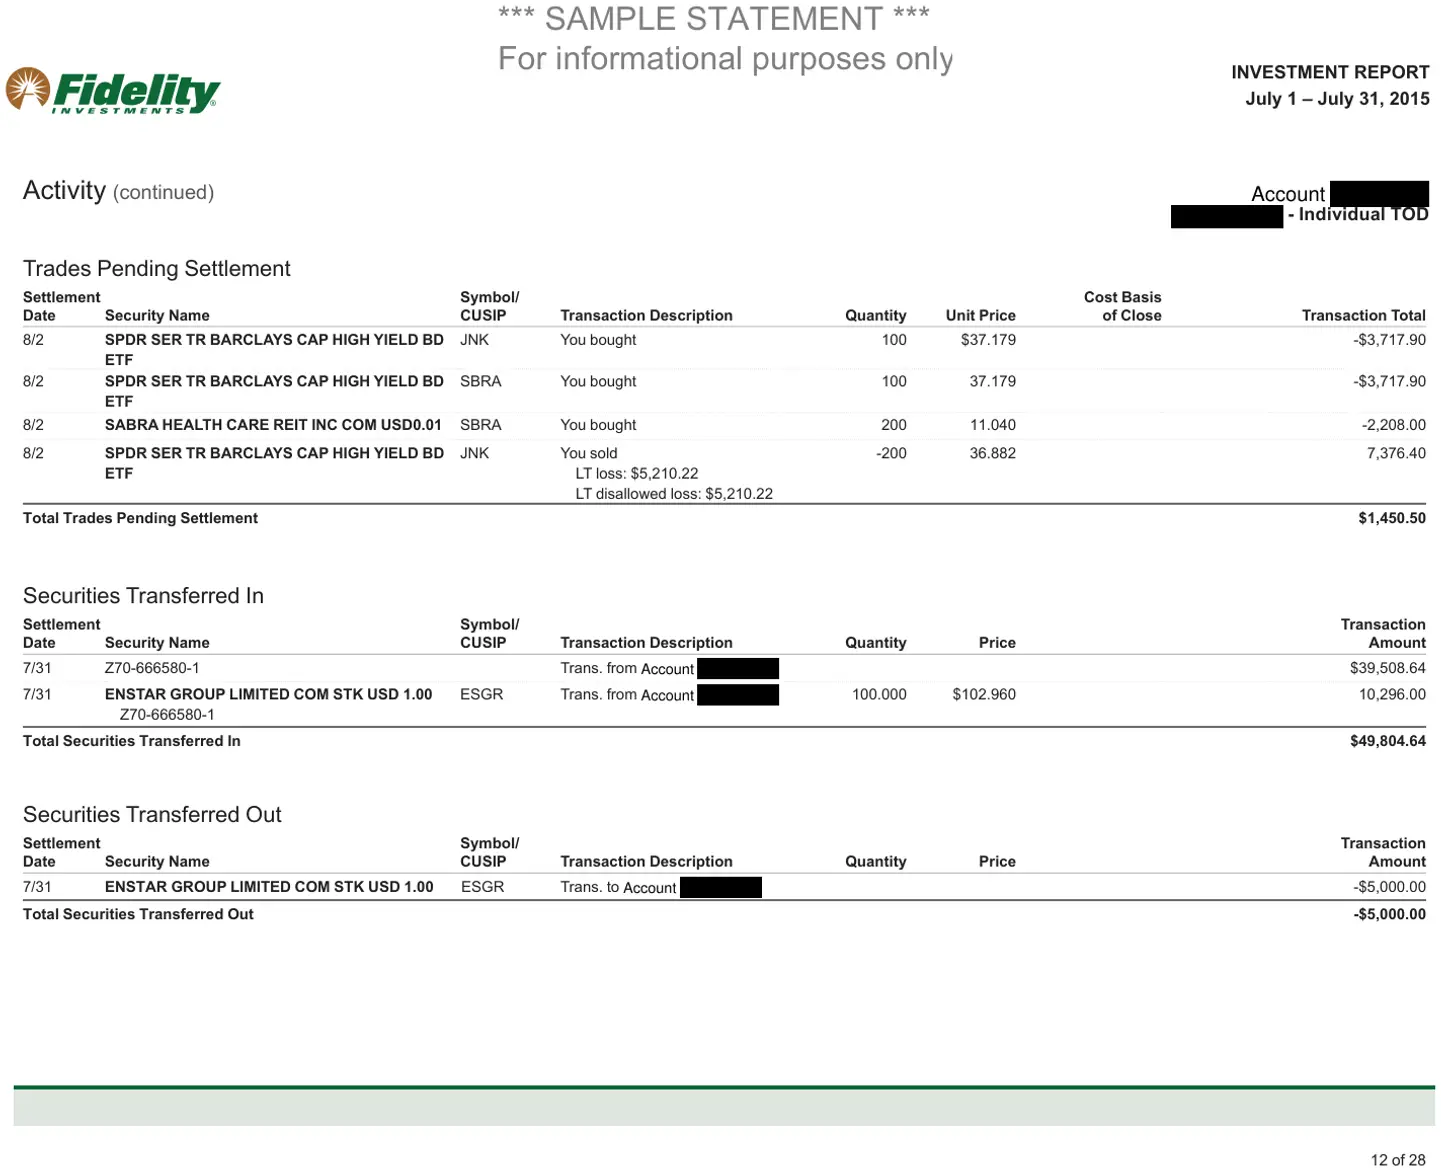Select the $39,508.64 transaction amount

[1388, 668]
